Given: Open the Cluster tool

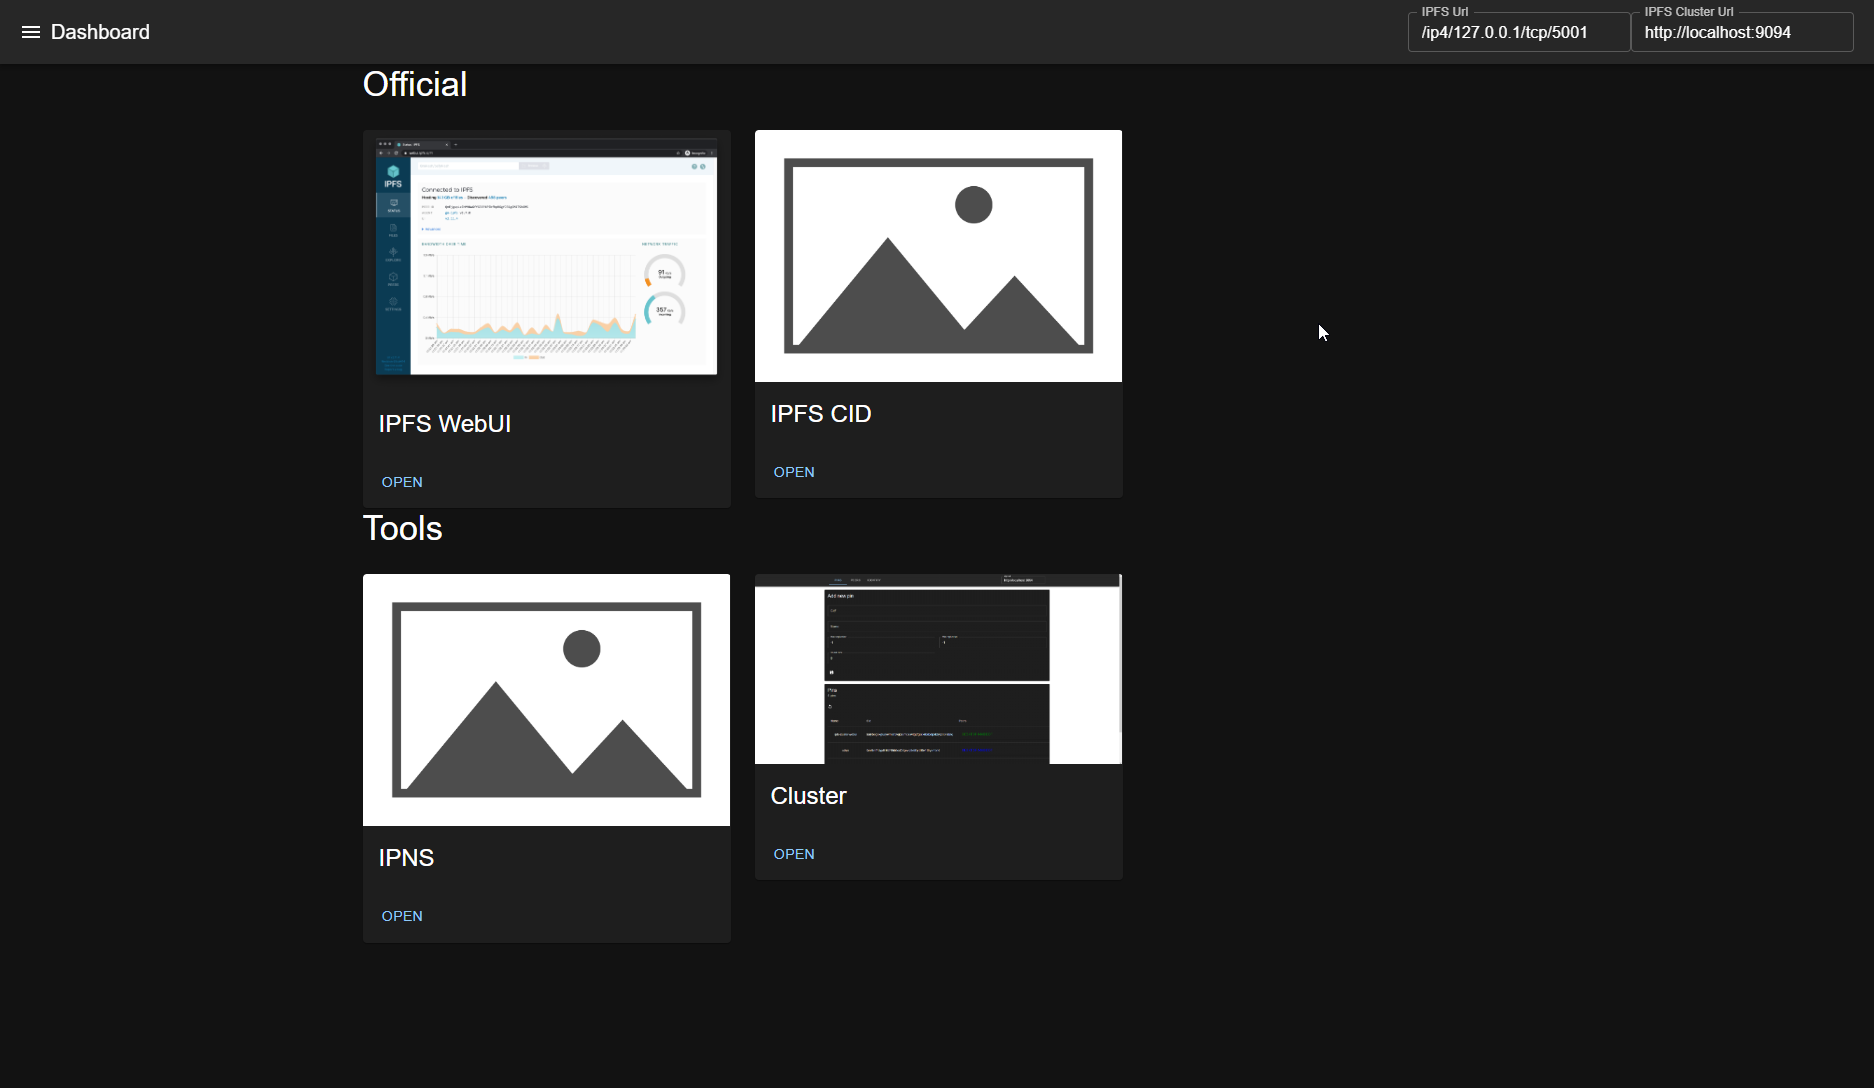Looking at the screenshot, I should pos(794,854).
